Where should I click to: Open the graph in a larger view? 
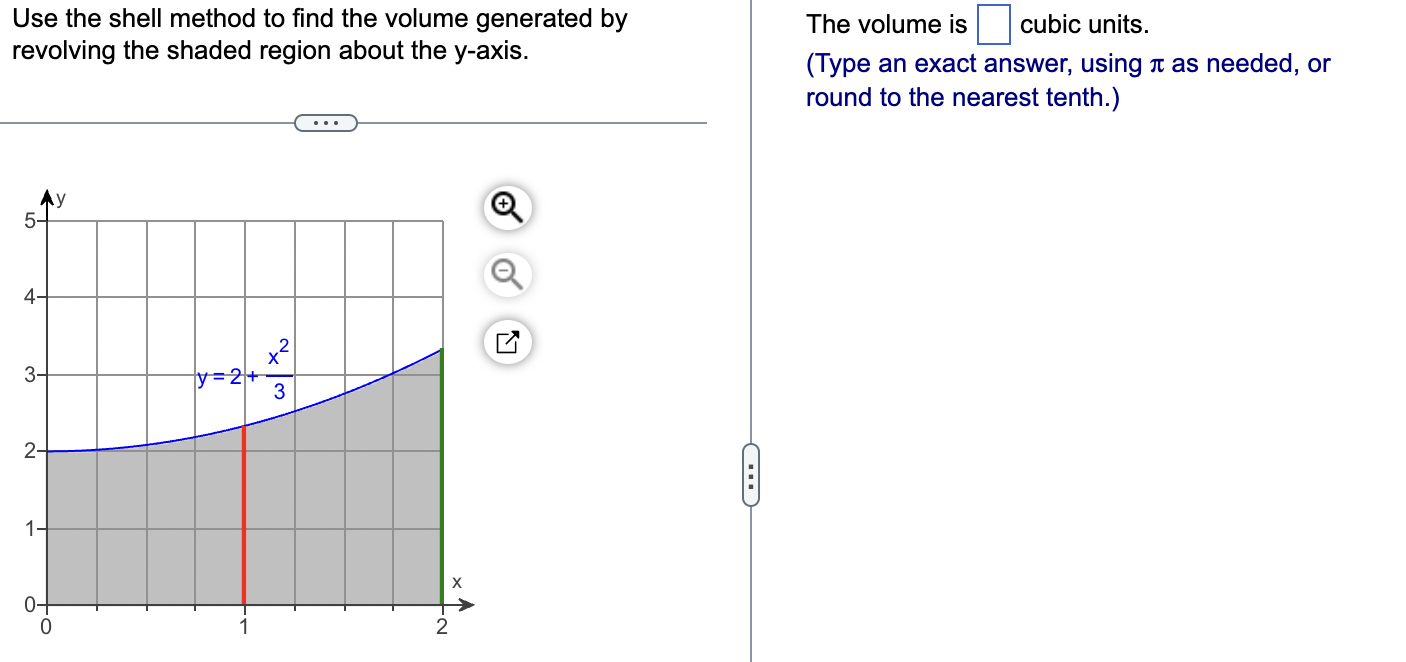click(505, 341)
